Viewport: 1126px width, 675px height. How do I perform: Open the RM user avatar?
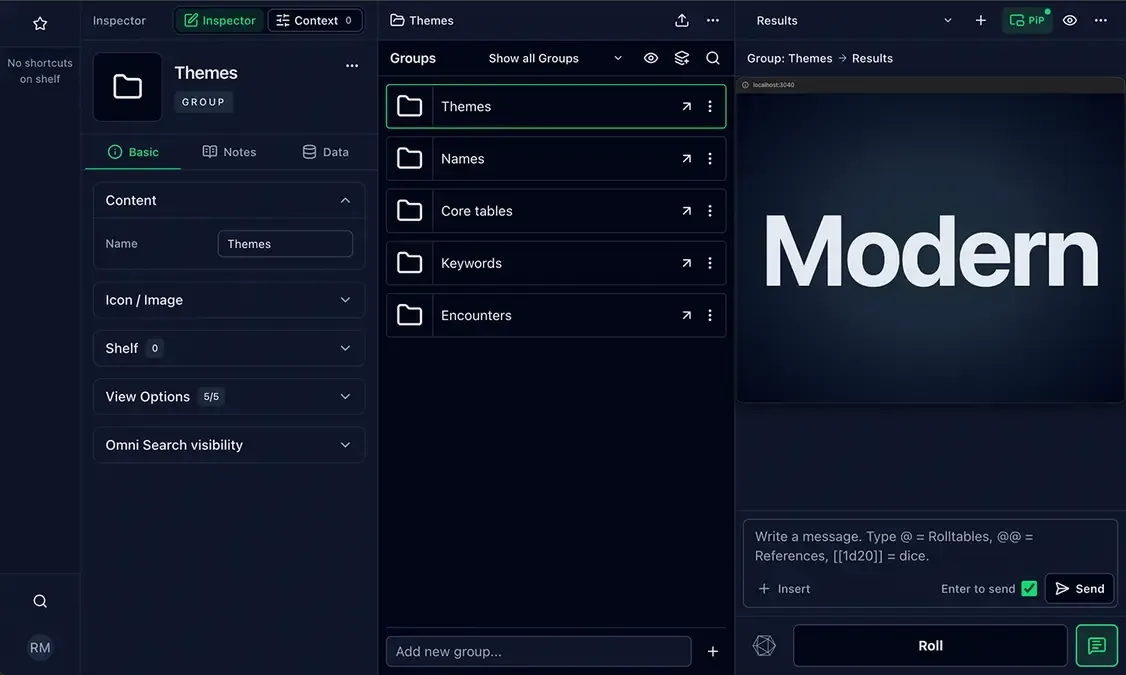[x=40, y=648]
